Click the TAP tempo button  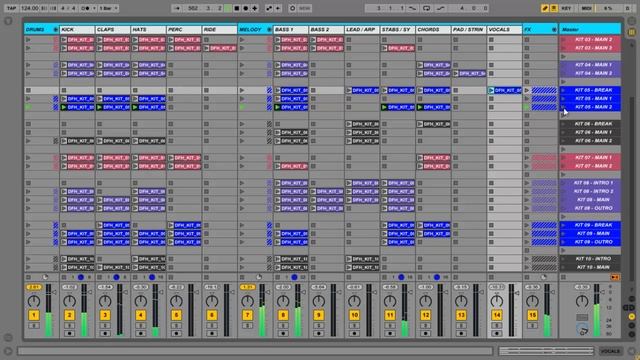click(11, 8)
